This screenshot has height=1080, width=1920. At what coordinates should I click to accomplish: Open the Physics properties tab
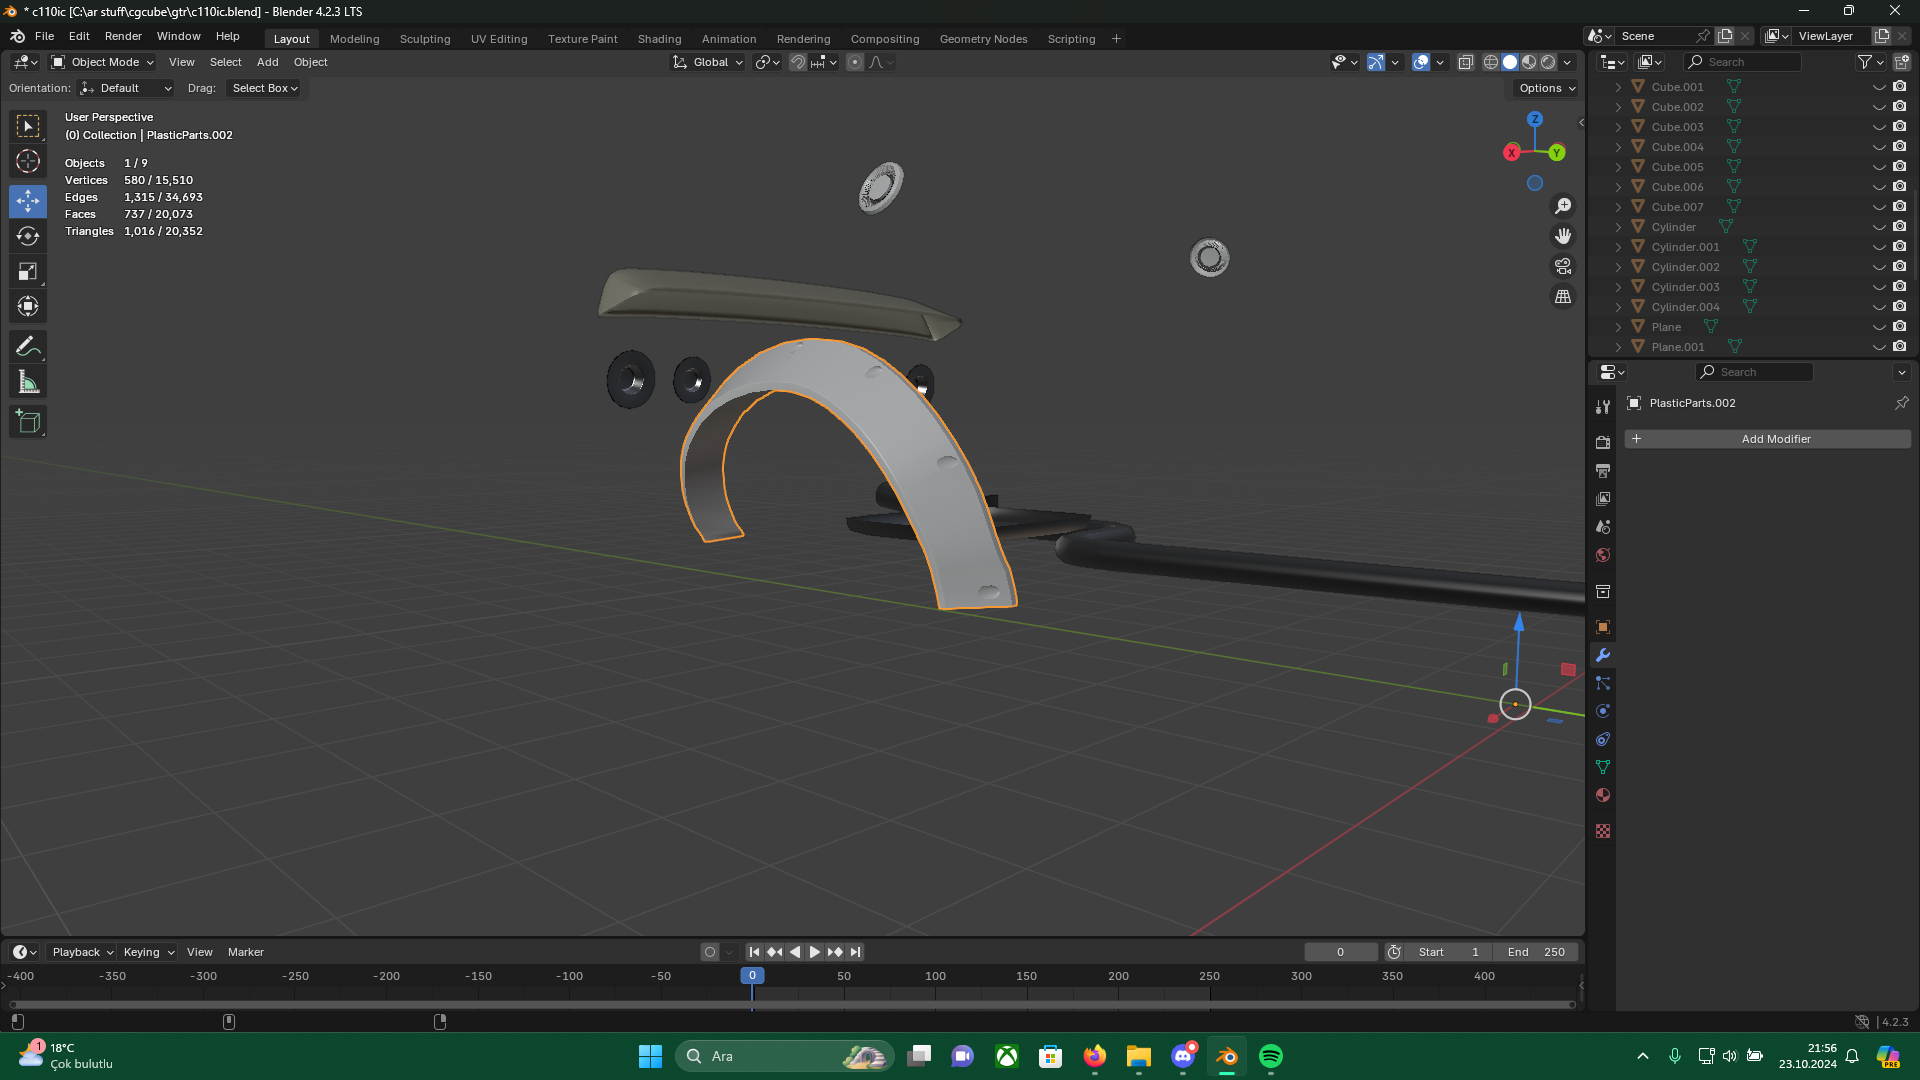pyautogui.click(x=1603, y=711)
